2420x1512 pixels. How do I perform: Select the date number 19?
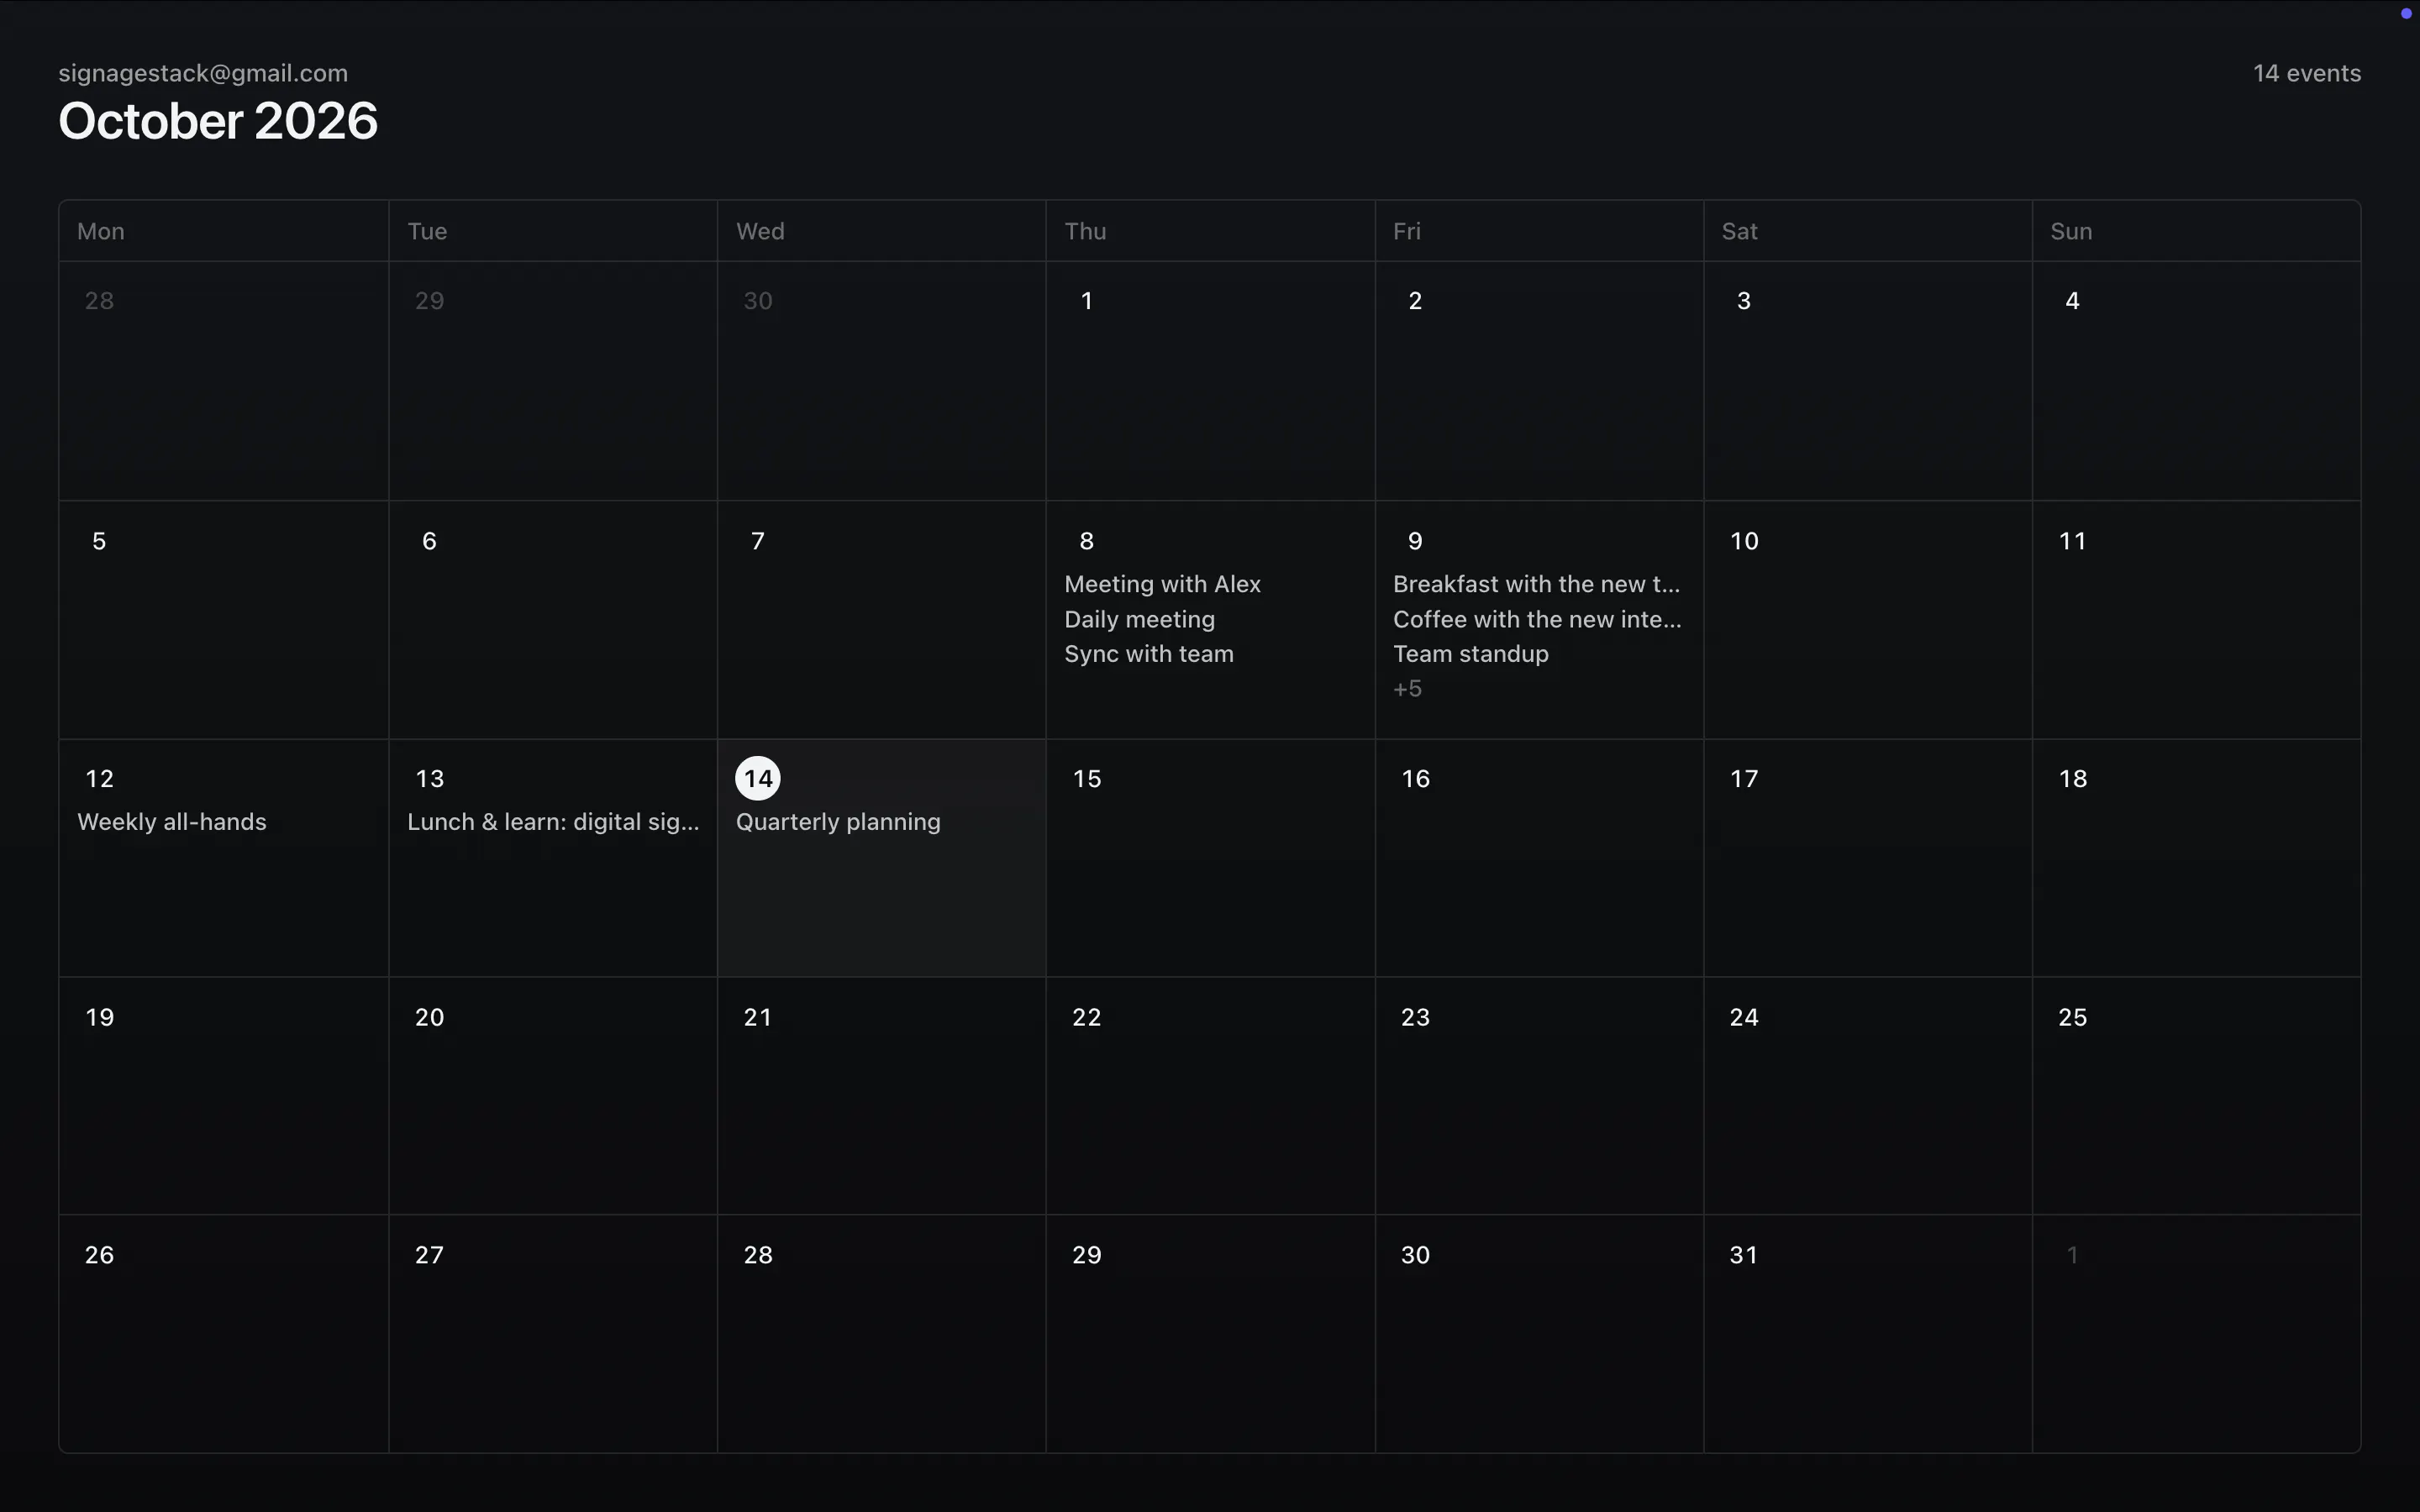pos(99,1017)
